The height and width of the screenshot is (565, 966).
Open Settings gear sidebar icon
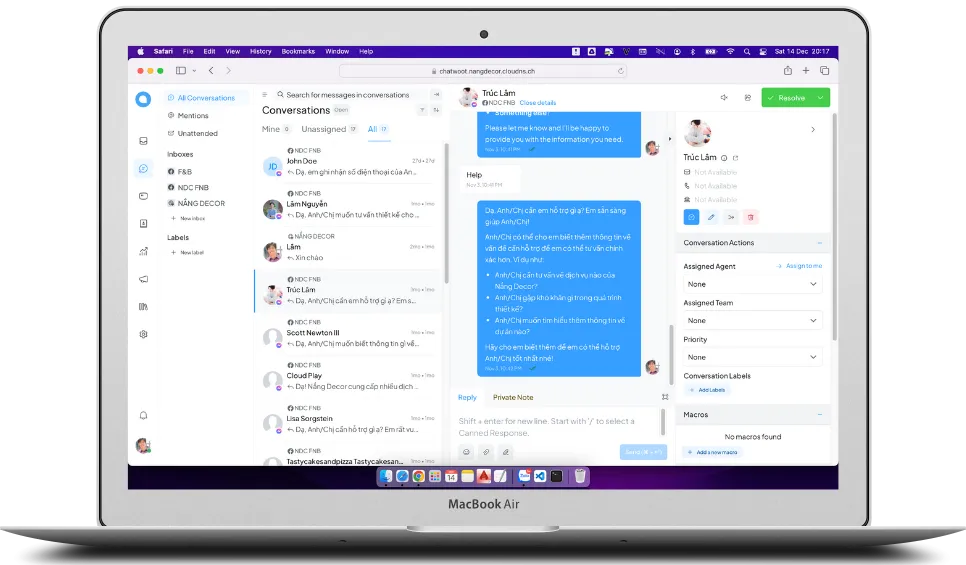coord(144,334)
